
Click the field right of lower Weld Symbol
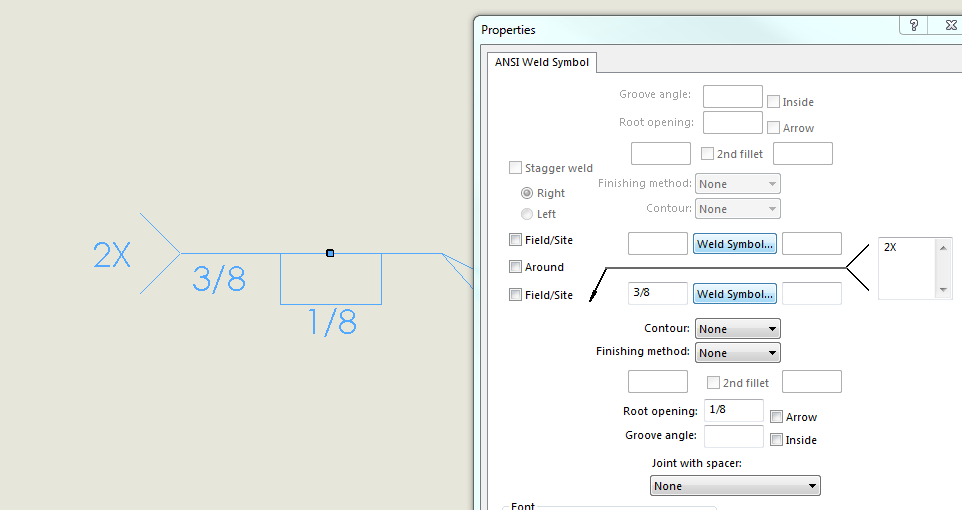point(812,293)
